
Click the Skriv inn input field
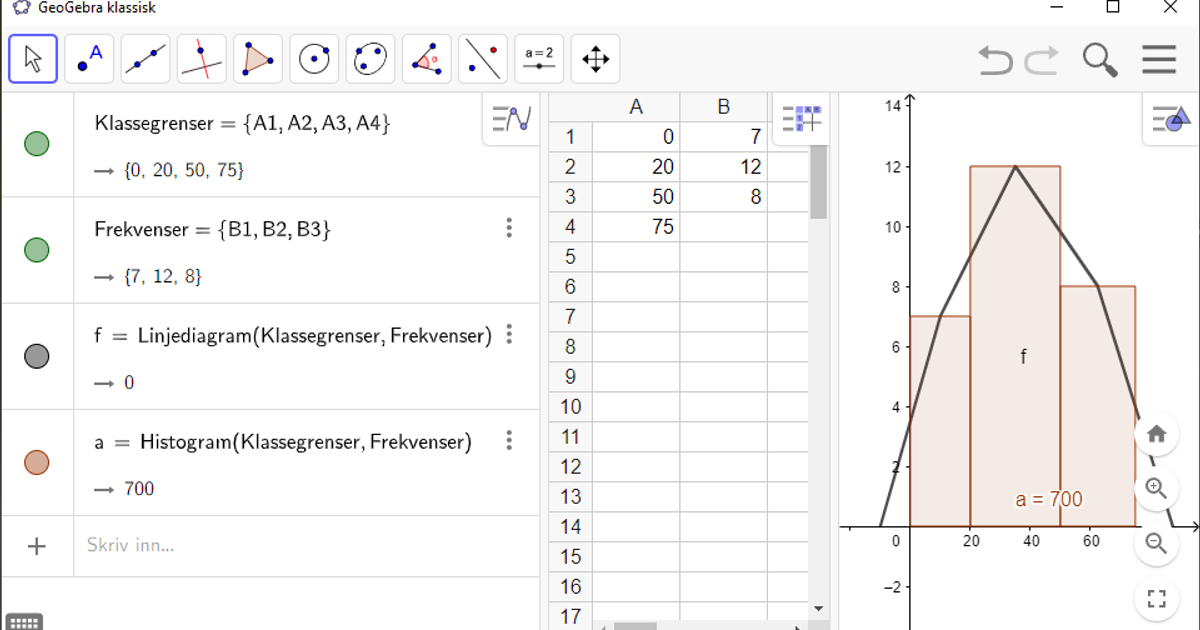(306, 546)
